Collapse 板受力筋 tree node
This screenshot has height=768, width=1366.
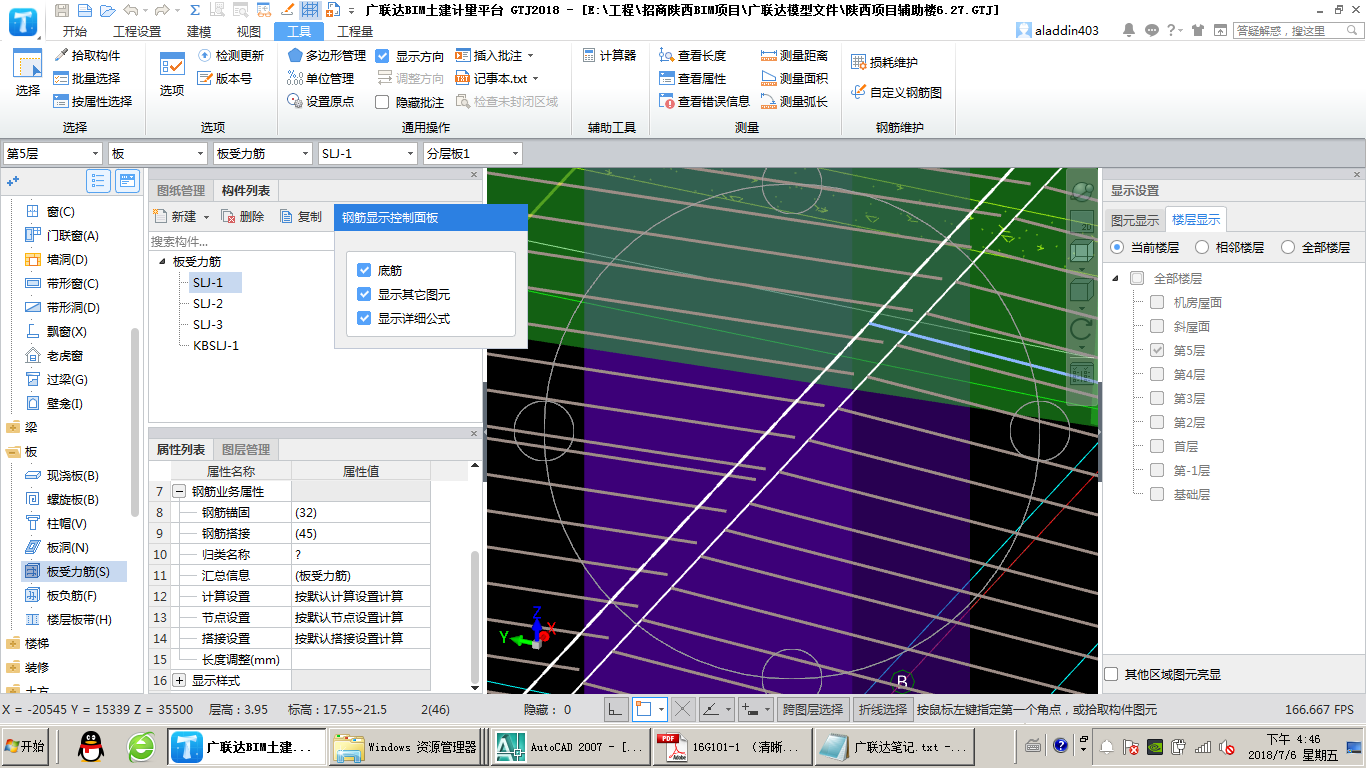[x=162, y=261]
